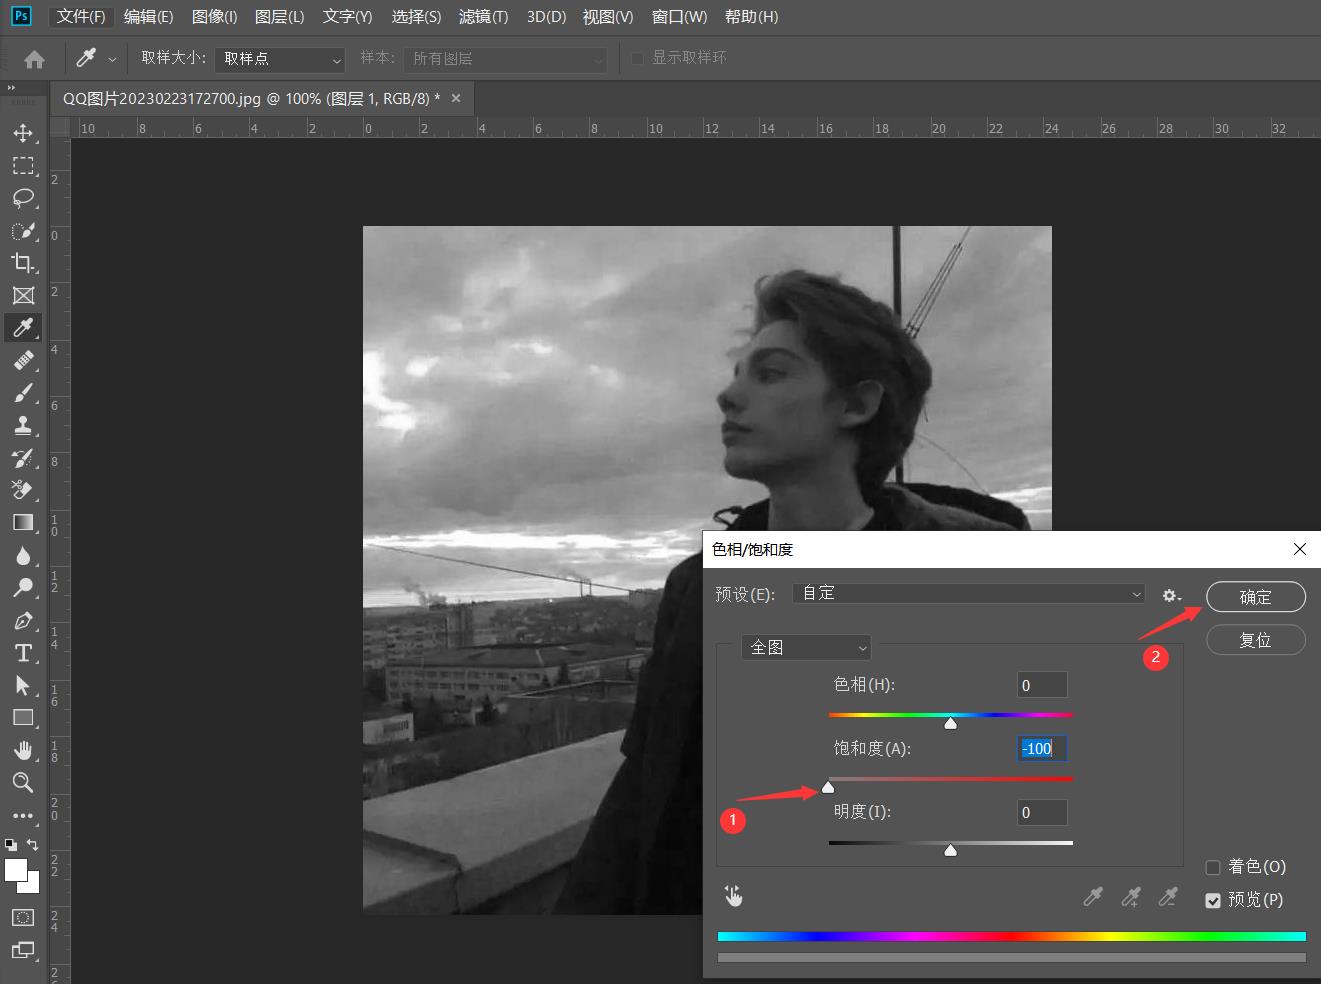
Task: Open the 视图(V) menu
Action: 608,17
